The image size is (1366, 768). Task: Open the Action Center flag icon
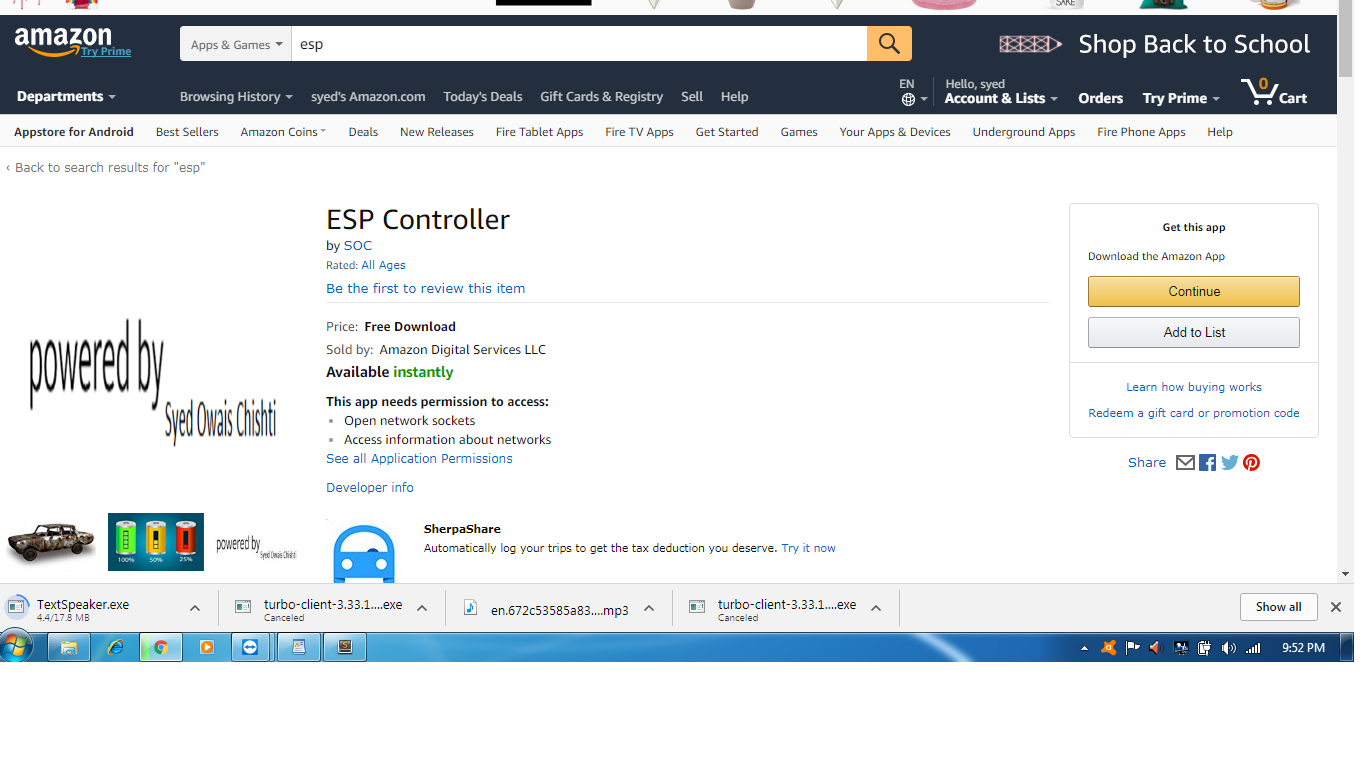click(x=1132, y=648)
